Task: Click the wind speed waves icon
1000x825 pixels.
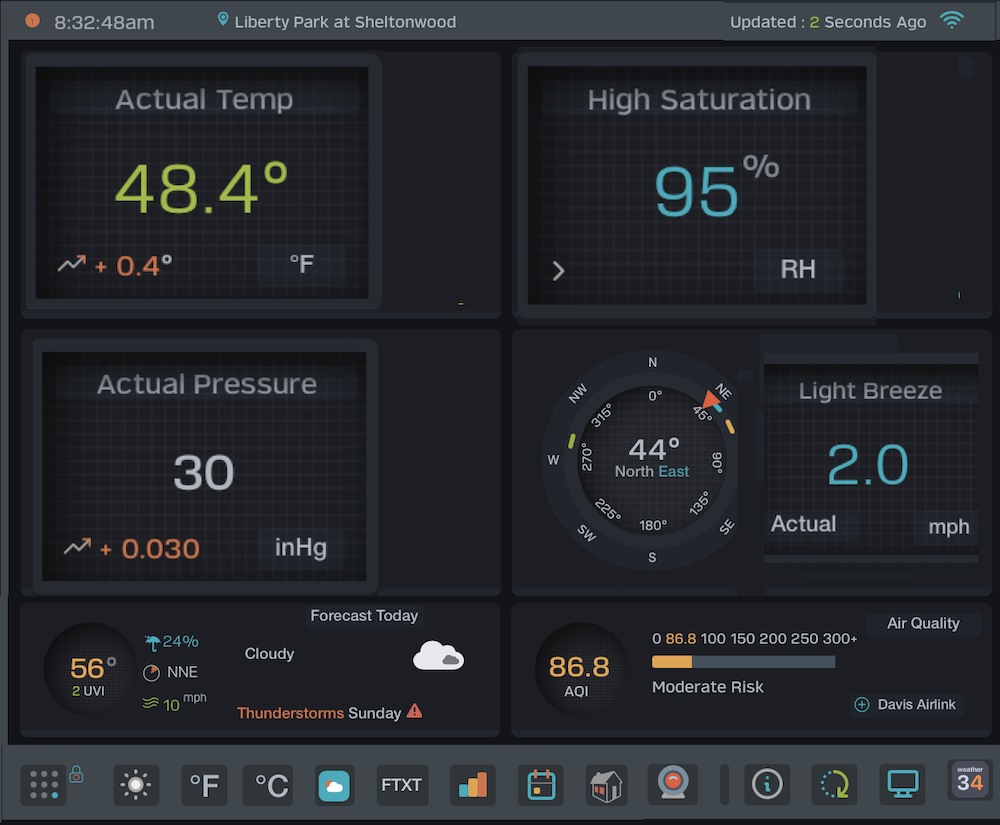Action: [151, 703]
